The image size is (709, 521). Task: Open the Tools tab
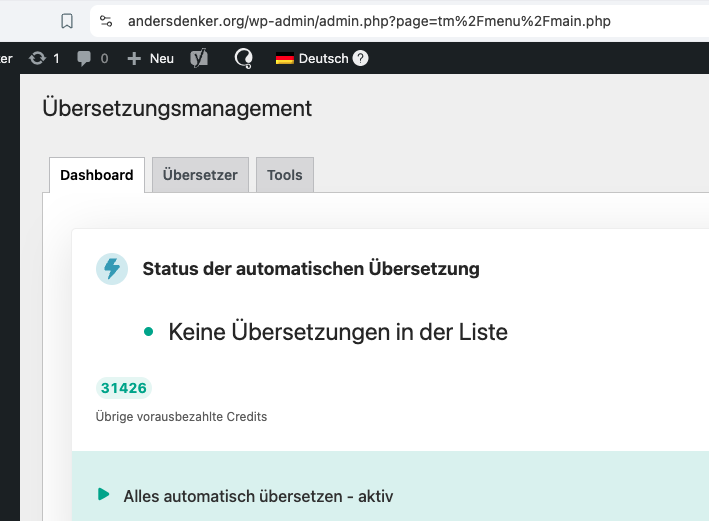point(285,175)
